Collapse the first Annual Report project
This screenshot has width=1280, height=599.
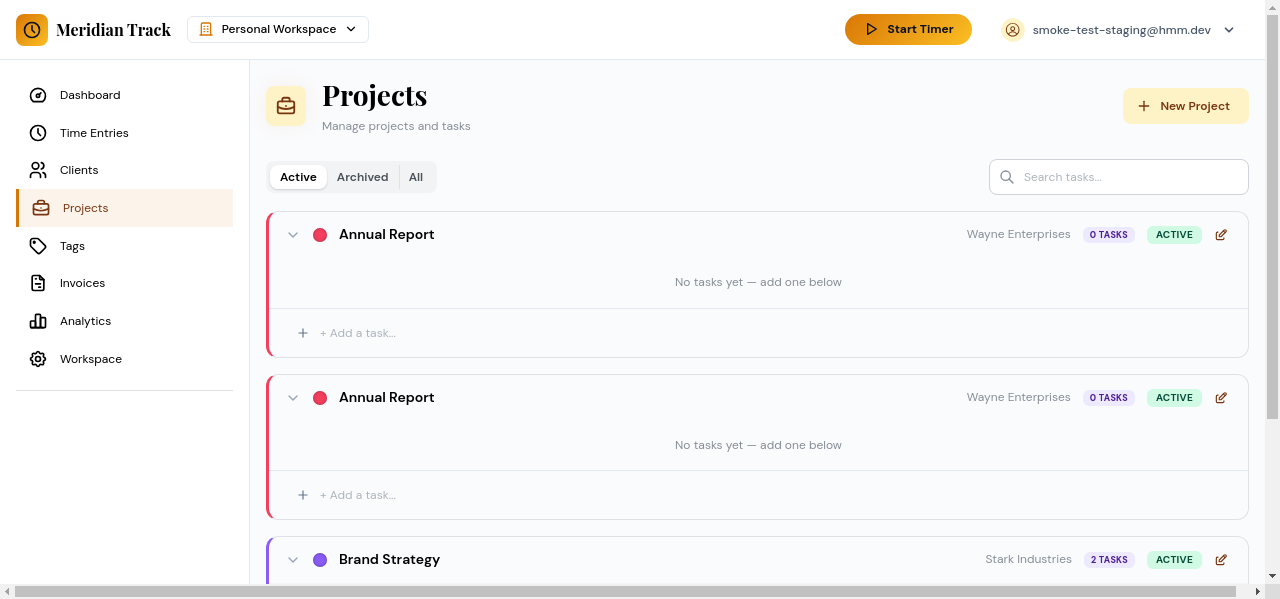[x=293, y=234]
